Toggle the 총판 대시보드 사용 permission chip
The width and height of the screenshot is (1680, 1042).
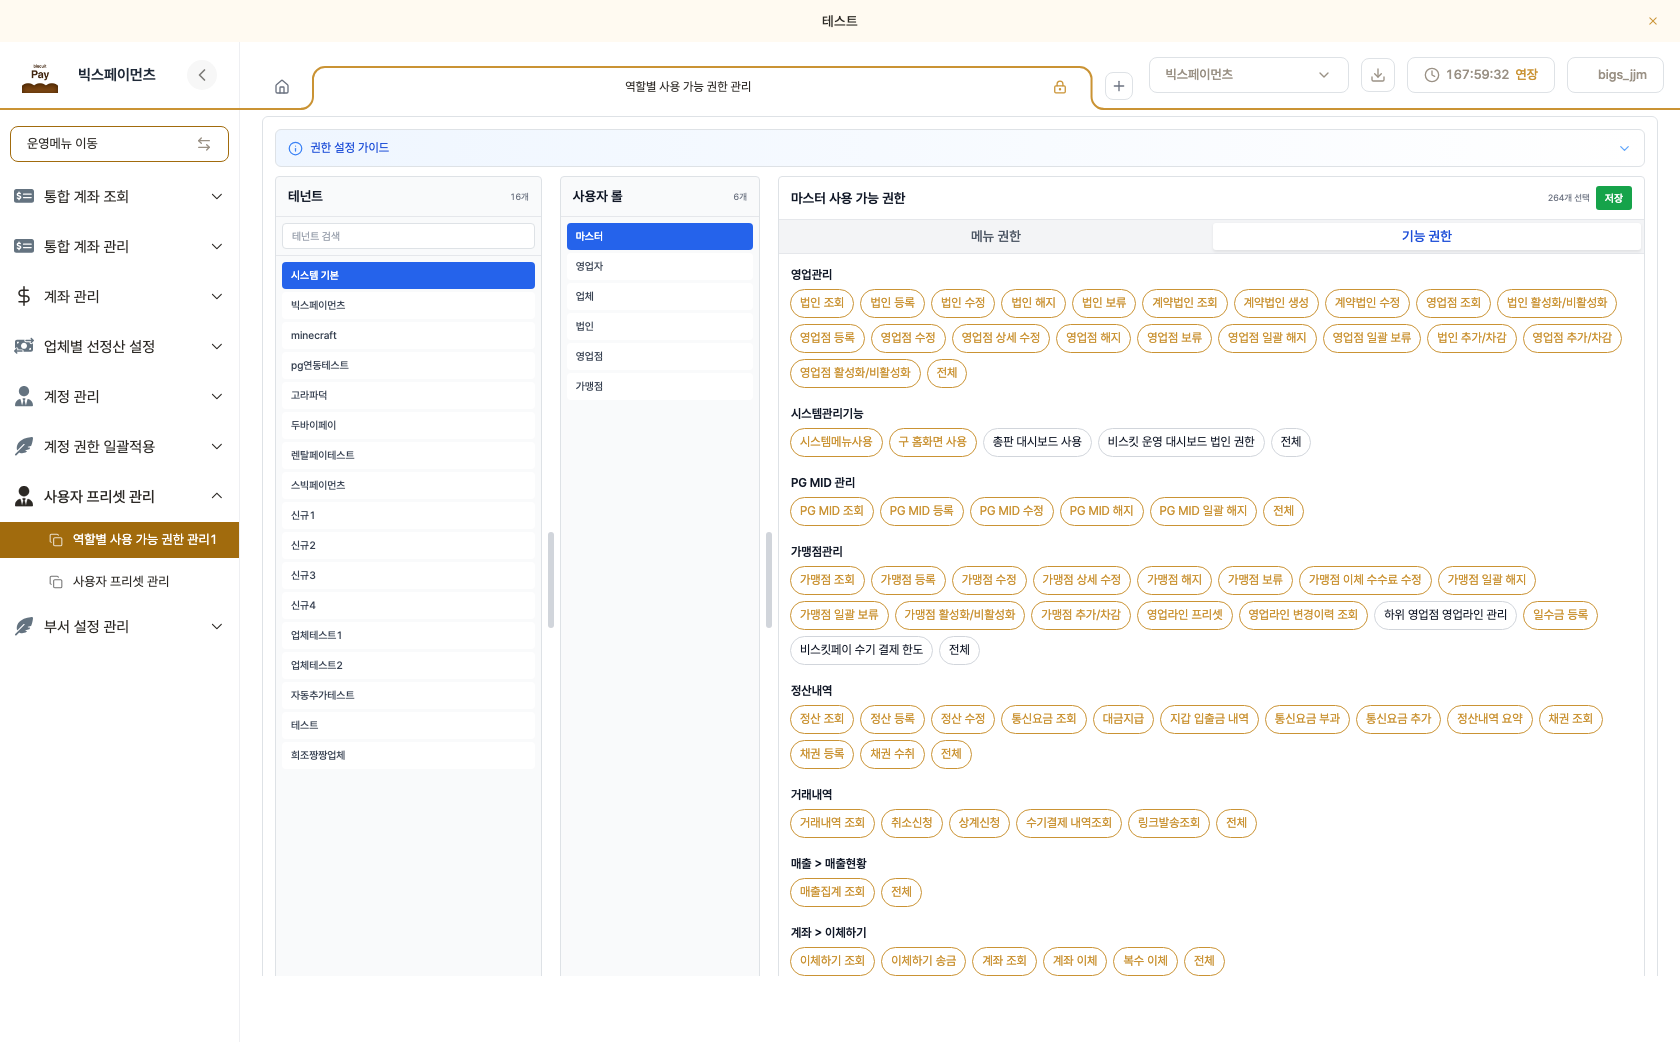pyautogui.click(x=1037, y=442)
